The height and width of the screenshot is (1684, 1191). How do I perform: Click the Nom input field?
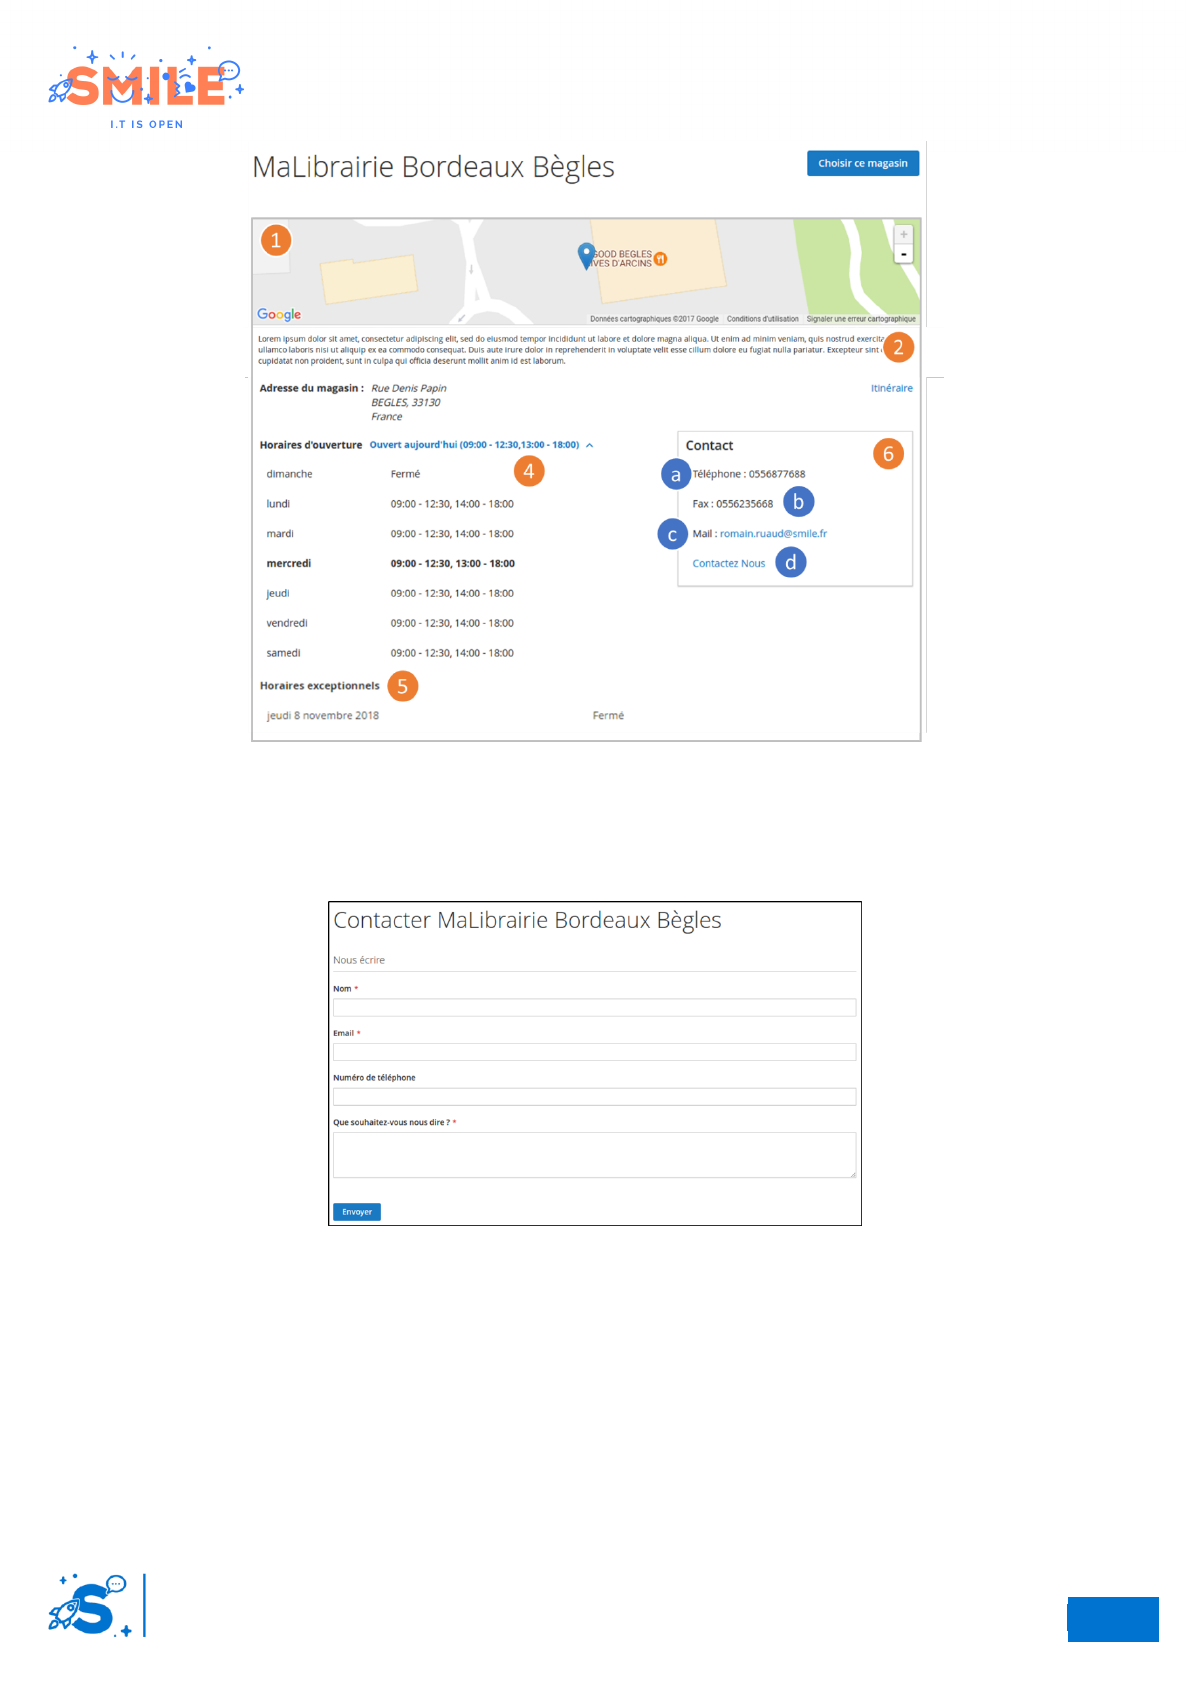click(x=594, y=1008)
